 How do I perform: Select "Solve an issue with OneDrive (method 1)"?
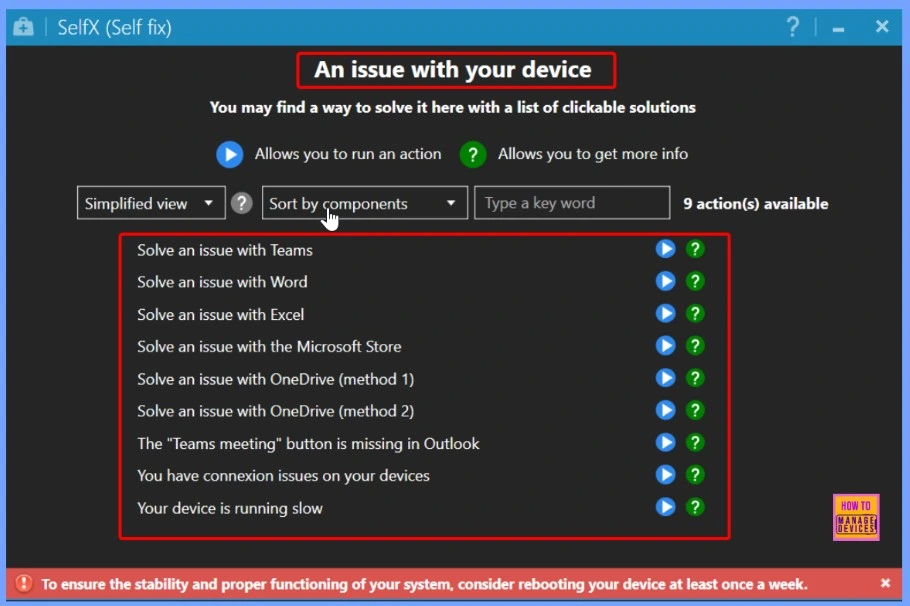[276, 379]
